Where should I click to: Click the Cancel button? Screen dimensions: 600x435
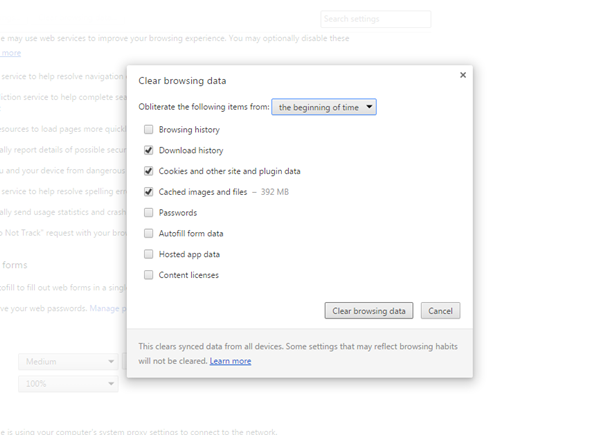440,311
